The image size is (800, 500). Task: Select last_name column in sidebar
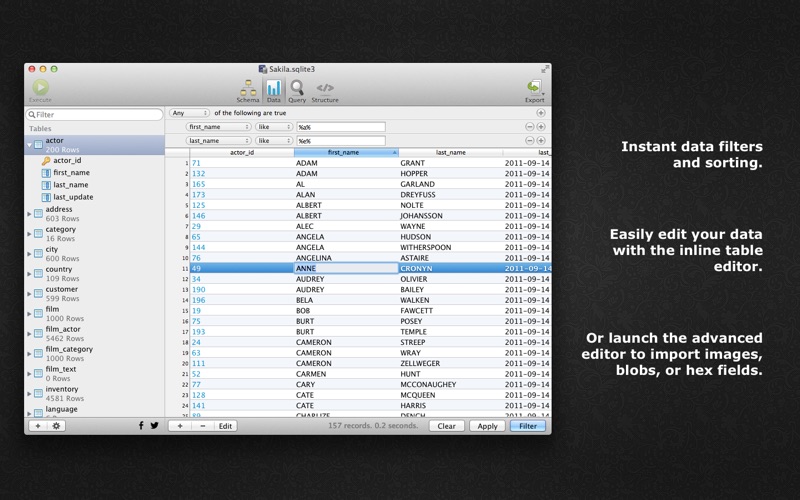tap(71, 185)
